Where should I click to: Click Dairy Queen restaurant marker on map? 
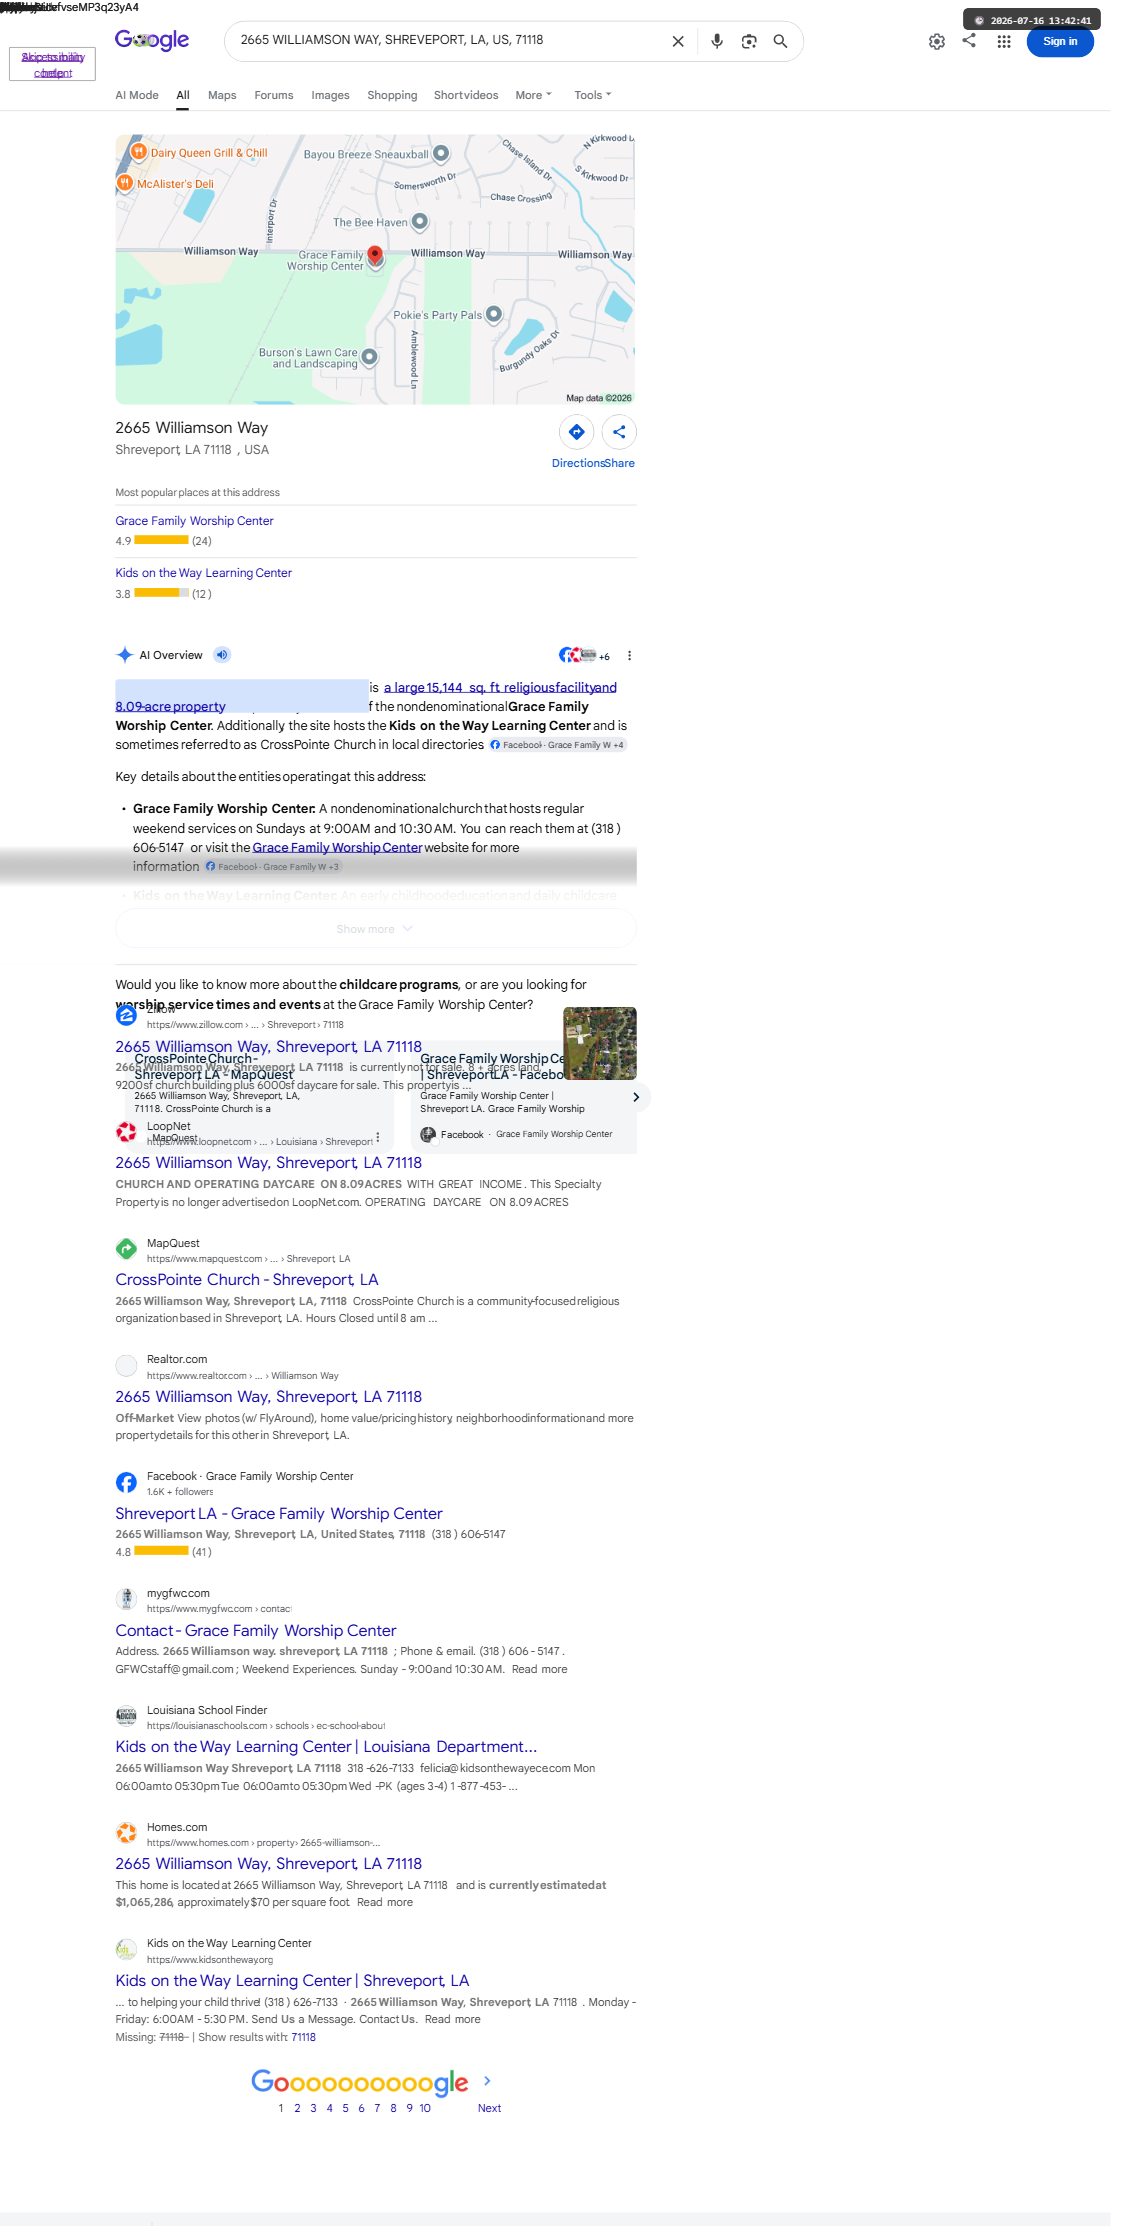coord(138,152)
